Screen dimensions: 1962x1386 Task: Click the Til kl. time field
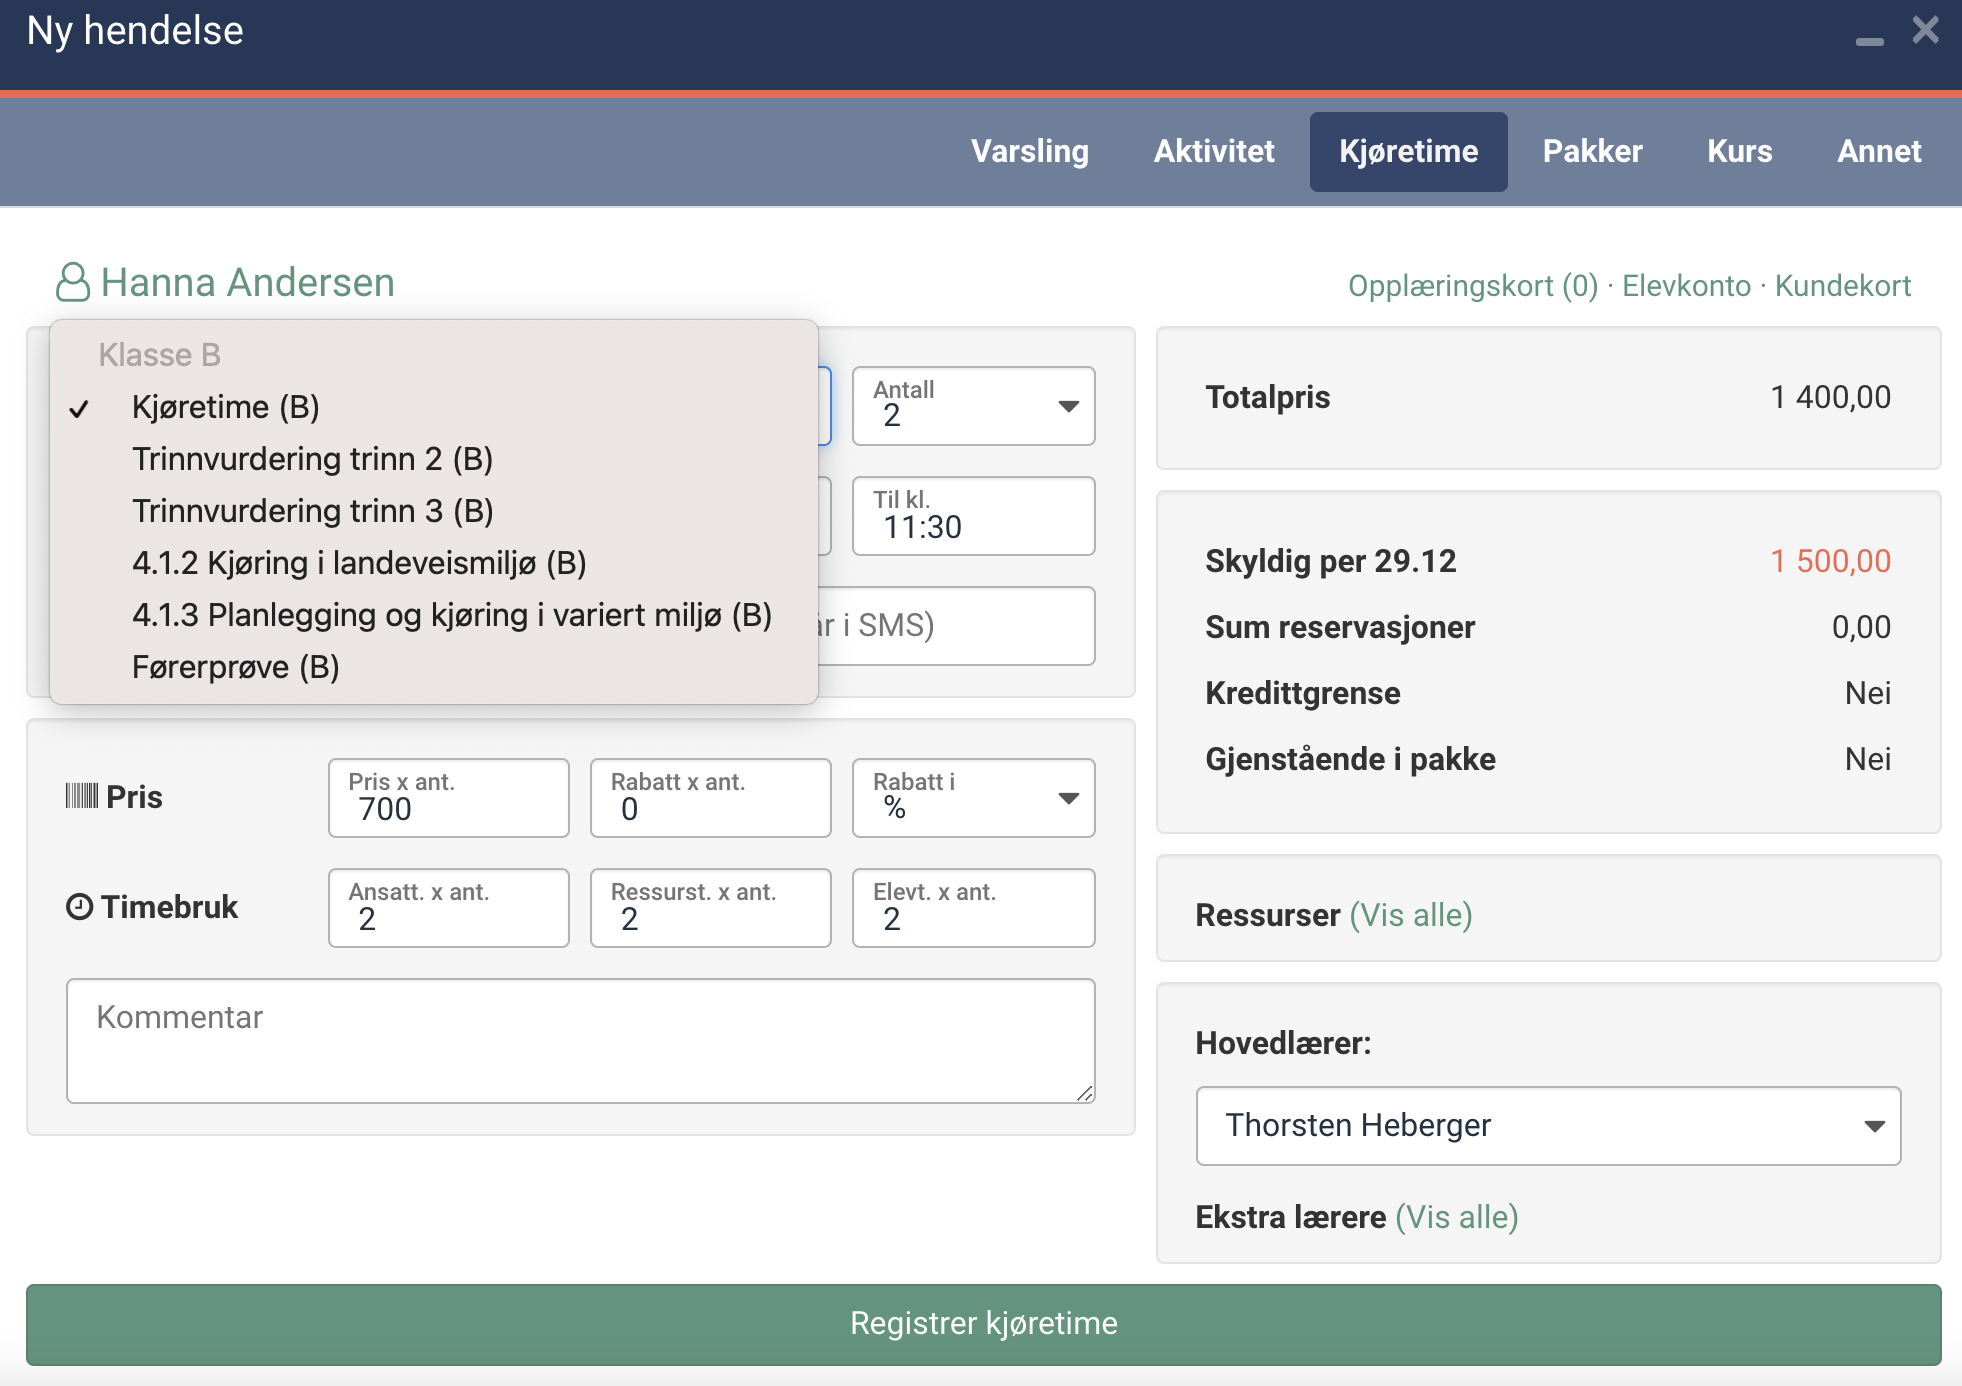[973, 516]
